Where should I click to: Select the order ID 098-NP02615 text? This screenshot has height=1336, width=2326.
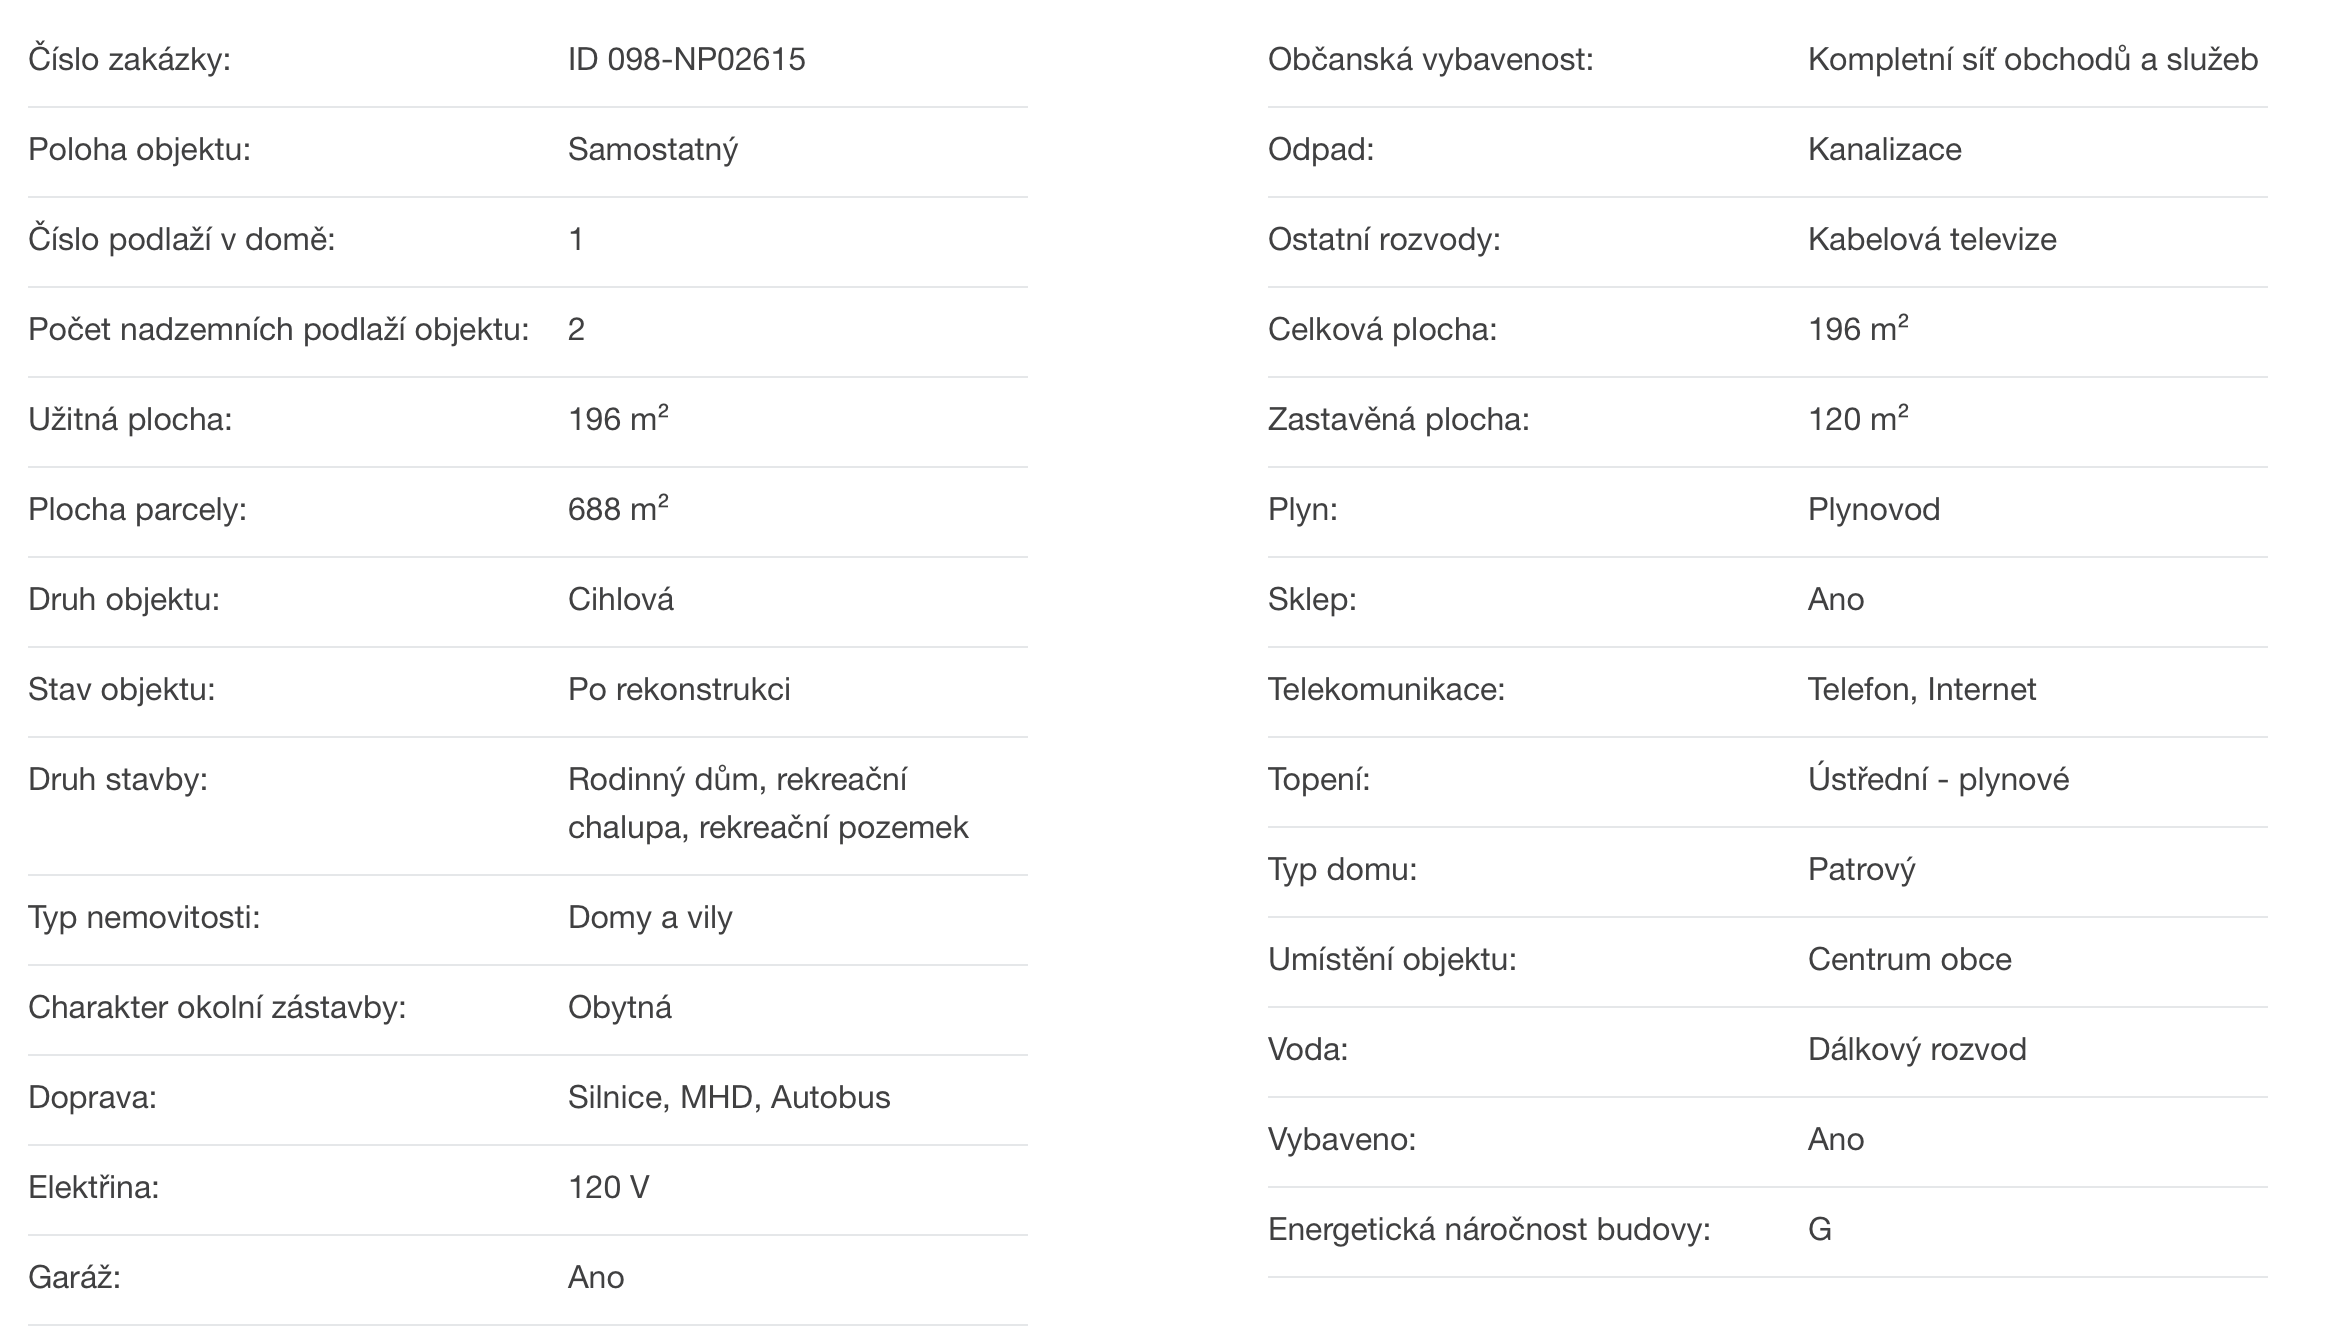tap(686, 59)
